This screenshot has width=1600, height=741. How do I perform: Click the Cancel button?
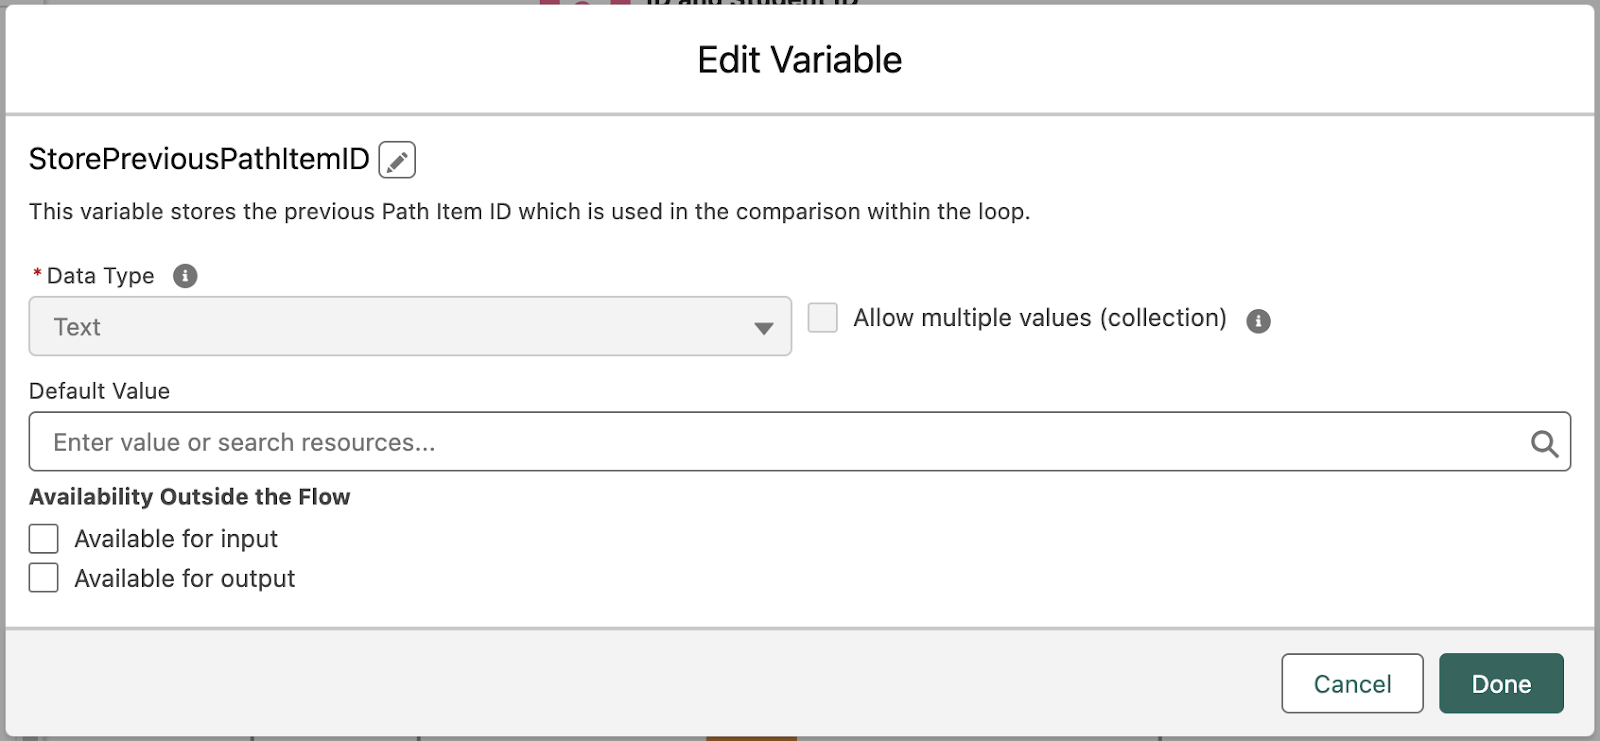pyautogui.click(x=1352, y=684)
